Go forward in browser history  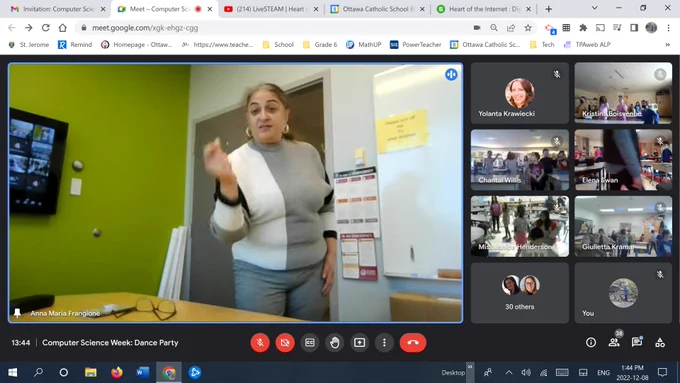pos(29,28)
